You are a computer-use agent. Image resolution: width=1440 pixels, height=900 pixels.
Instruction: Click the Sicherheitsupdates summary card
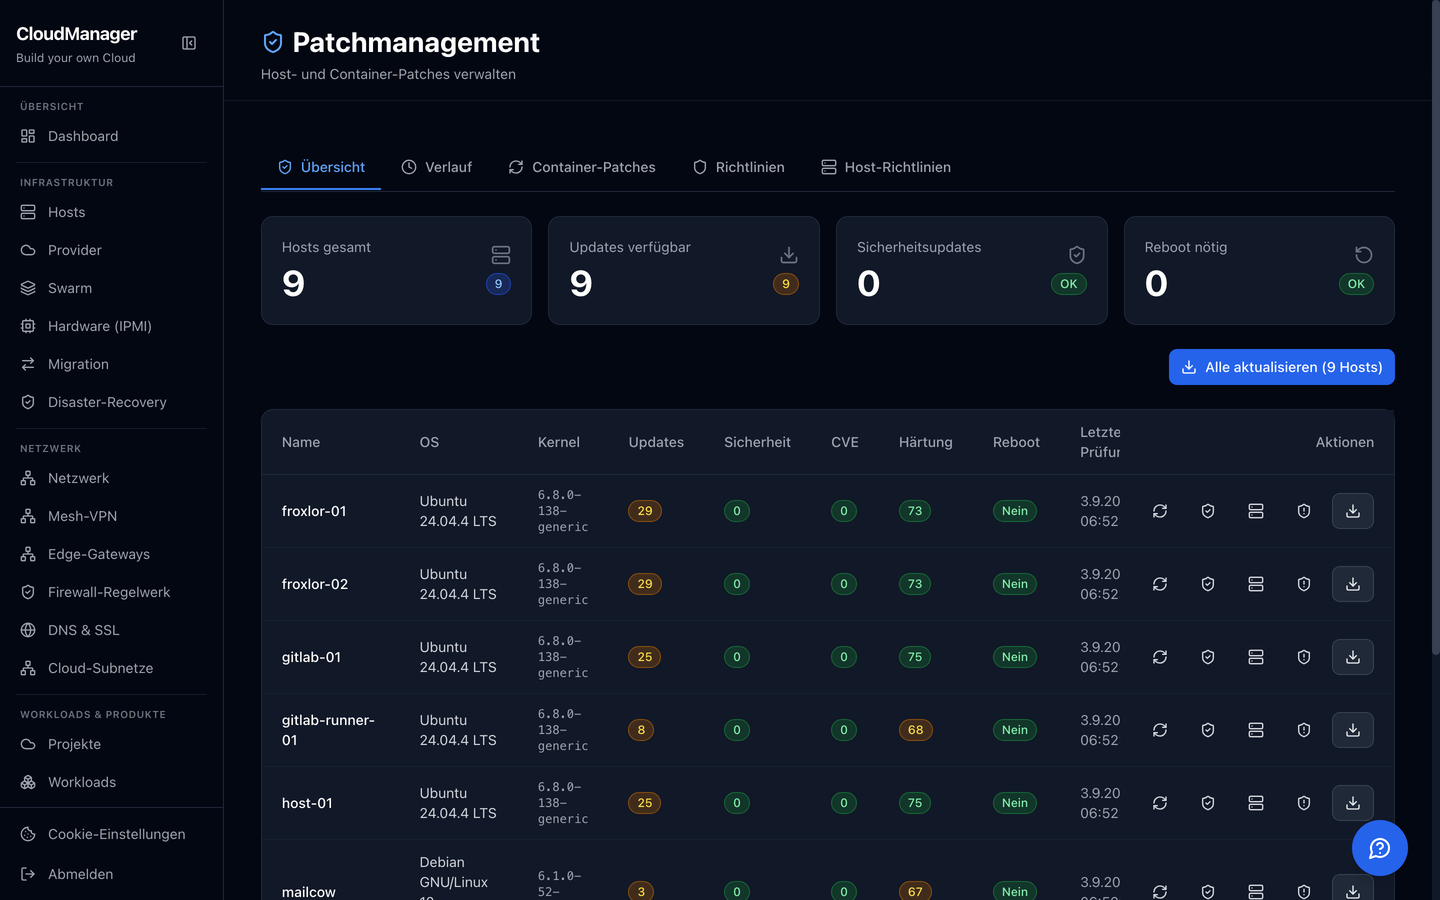(971, 270)
